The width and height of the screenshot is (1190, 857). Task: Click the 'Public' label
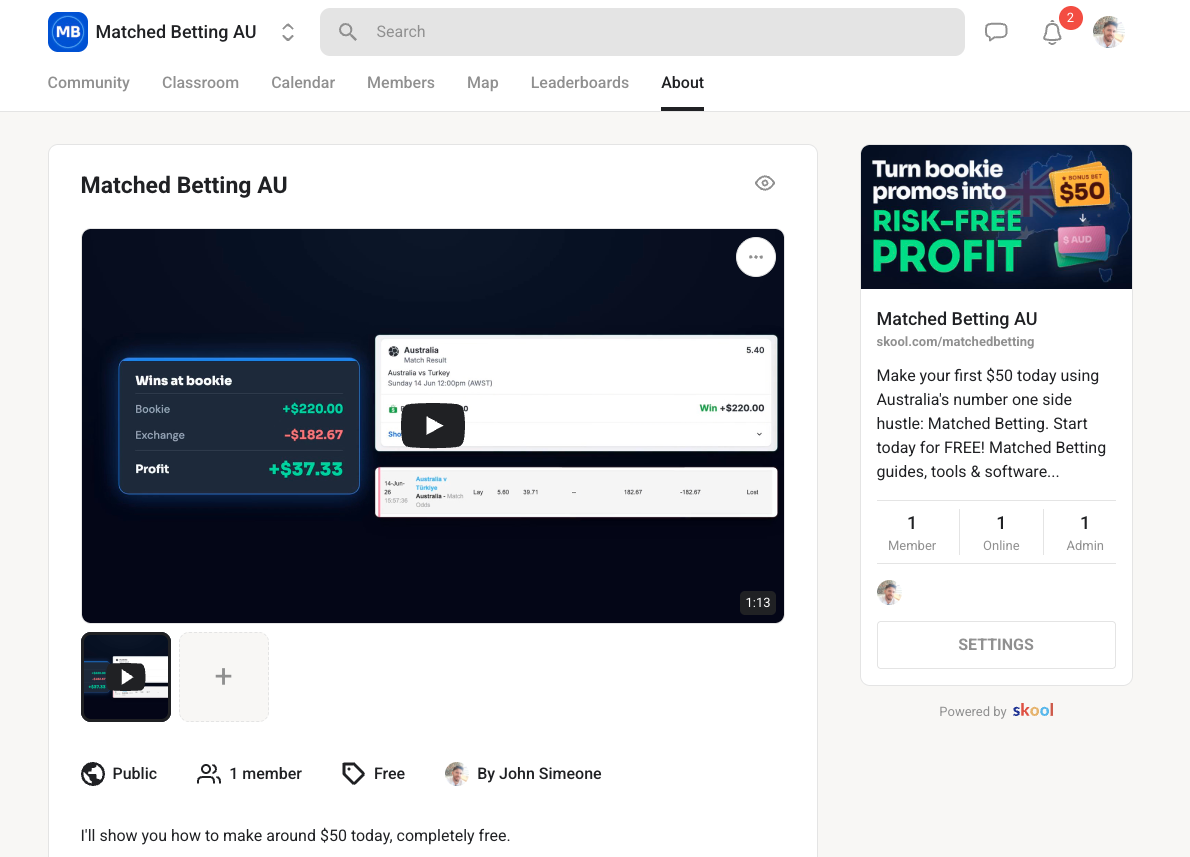point(134,774)
